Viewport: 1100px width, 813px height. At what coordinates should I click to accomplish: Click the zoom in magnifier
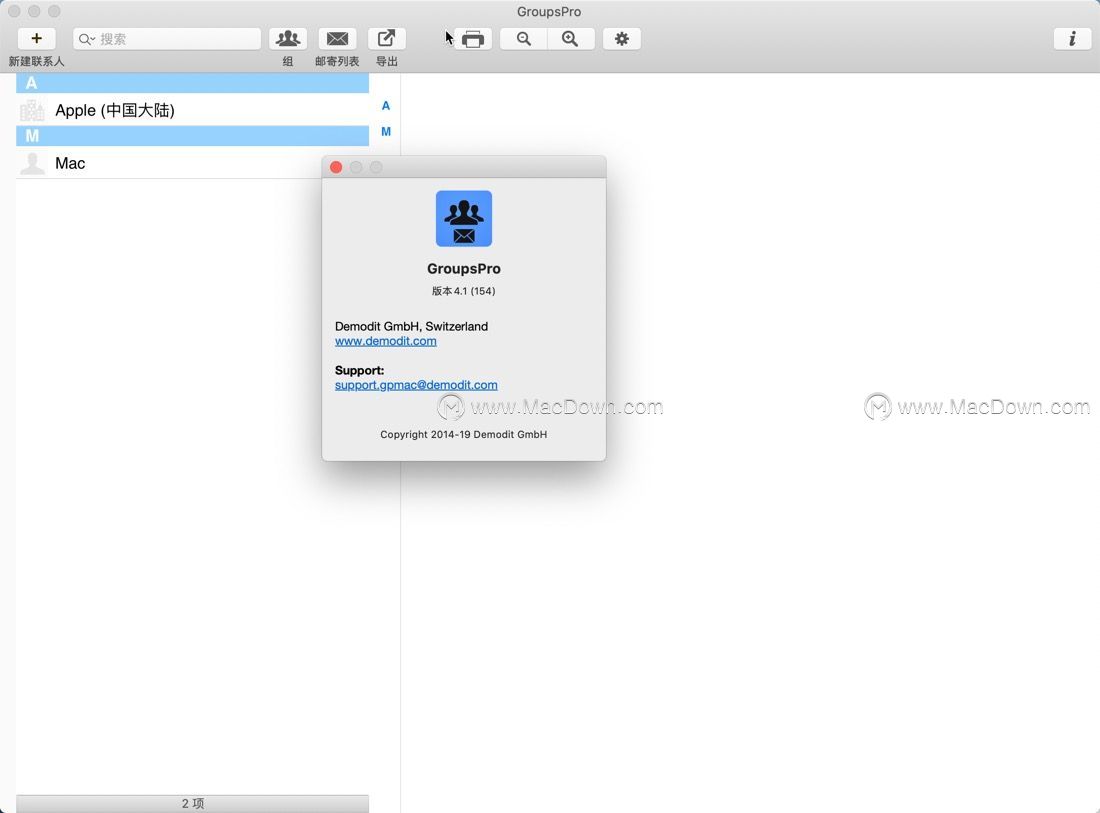coord(570,39)
